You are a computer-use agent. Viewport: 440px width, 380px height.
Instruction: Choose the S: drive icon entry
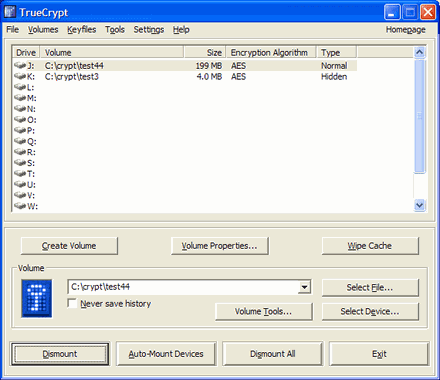(20, 163)
